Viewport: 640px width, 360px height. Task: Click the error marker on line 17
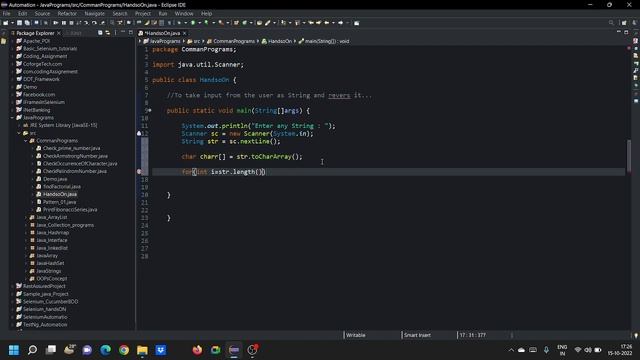[x=139, y=172]
